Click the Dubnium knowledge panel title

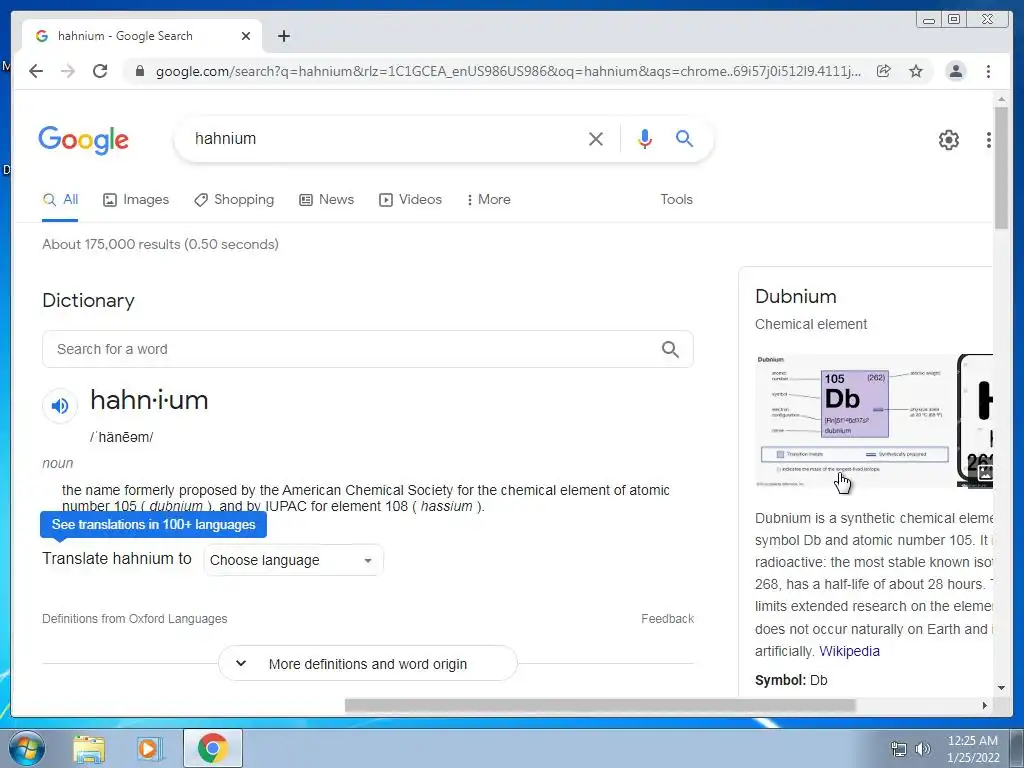[795, 296]
